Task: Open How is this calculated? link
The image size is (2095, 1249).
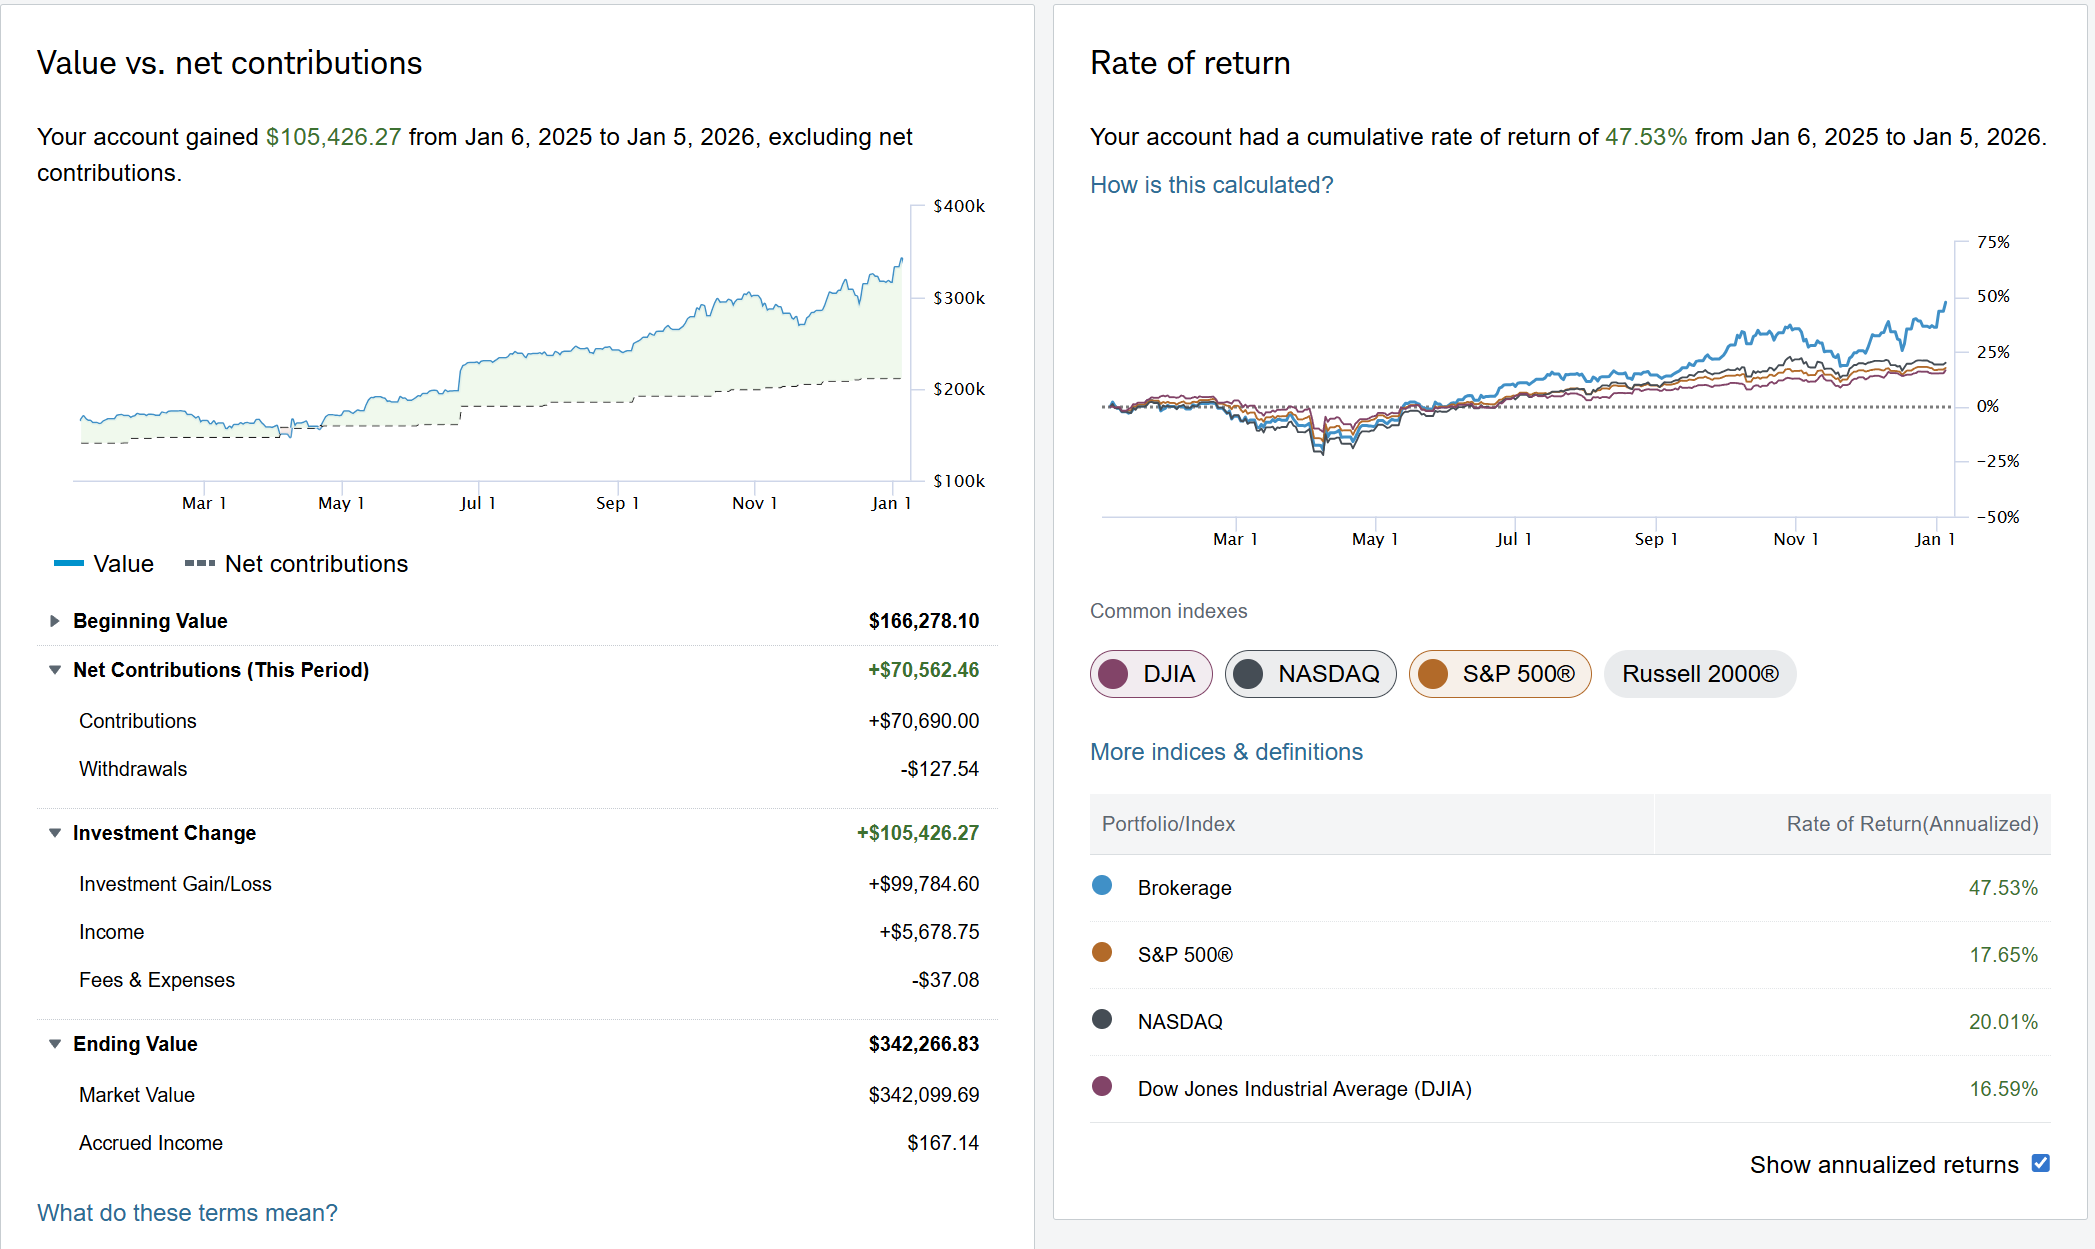Action: click(x=1211, y=185)
